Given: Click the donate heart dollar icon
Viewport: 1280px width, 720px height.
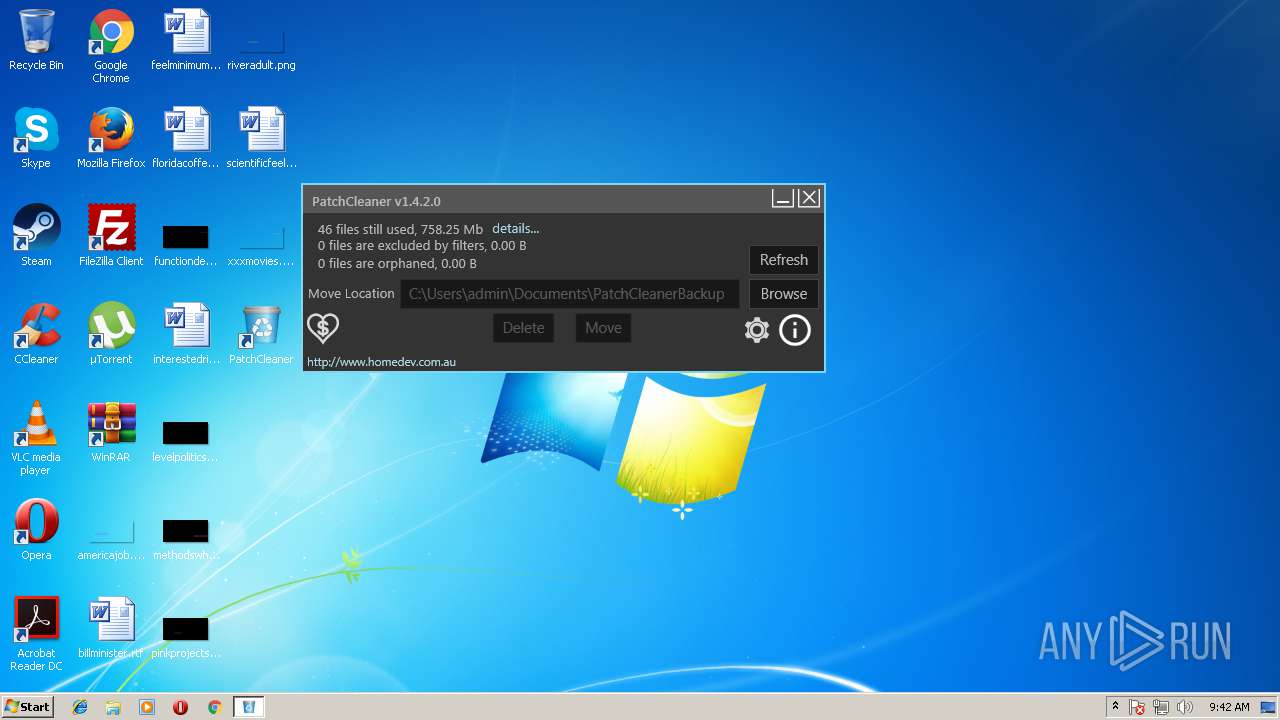Looking at the screenshot, I should coord(323,327).
